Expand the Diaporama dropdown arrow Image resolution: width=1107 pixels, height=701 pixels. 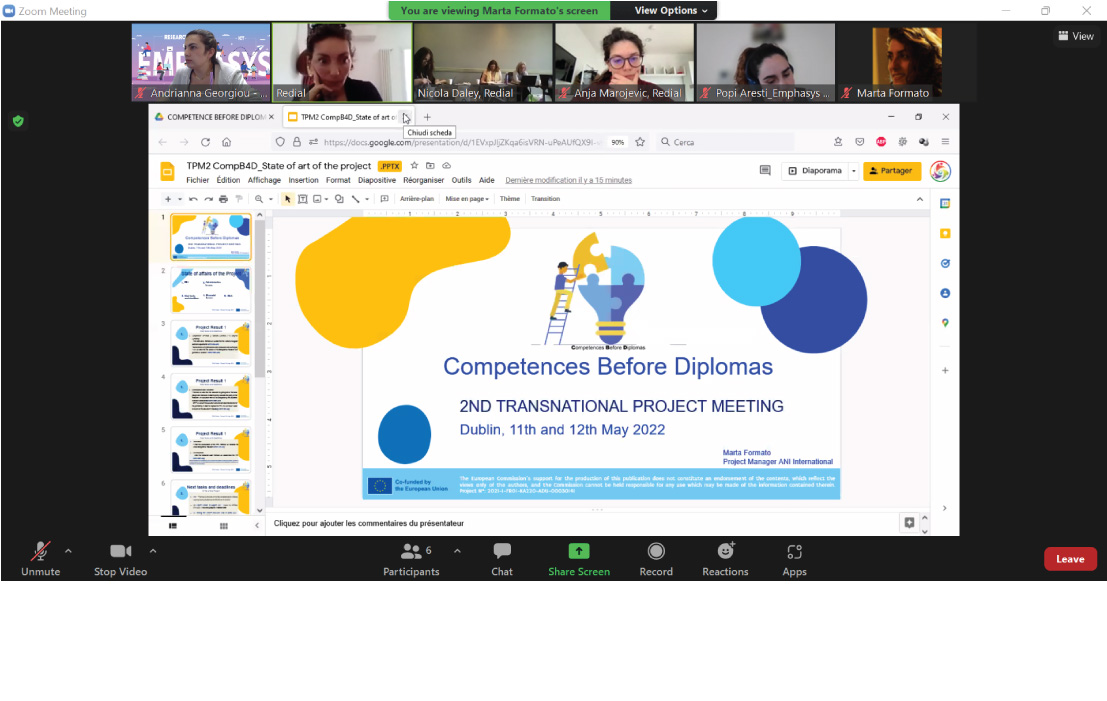854,171
